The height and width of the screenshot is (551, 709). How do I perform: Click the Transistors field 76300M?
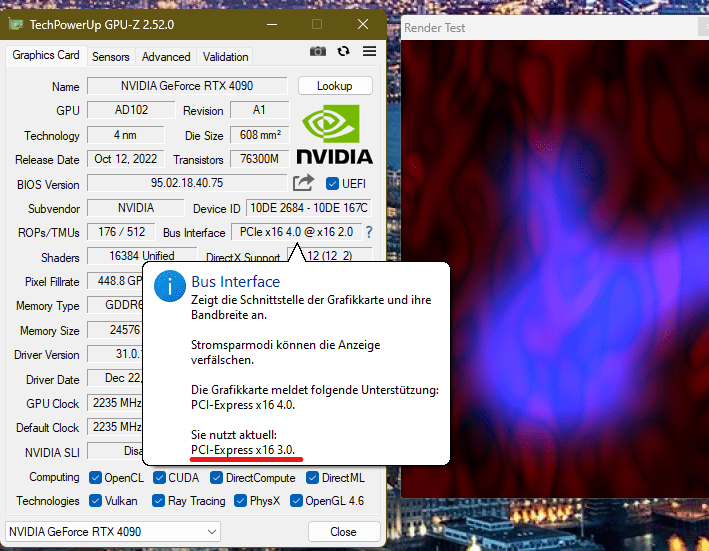tap(260, 159)
